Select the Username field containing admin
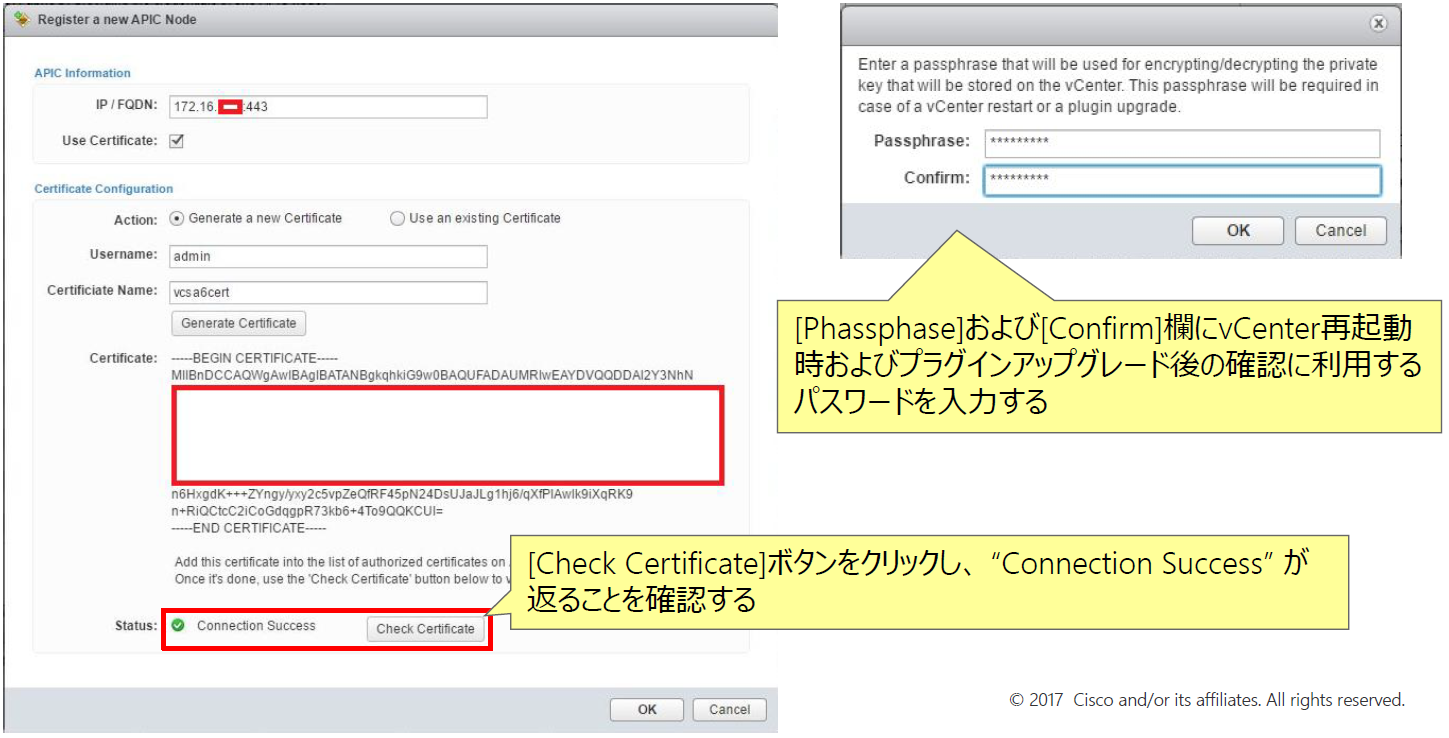 [x=328, y=256]
